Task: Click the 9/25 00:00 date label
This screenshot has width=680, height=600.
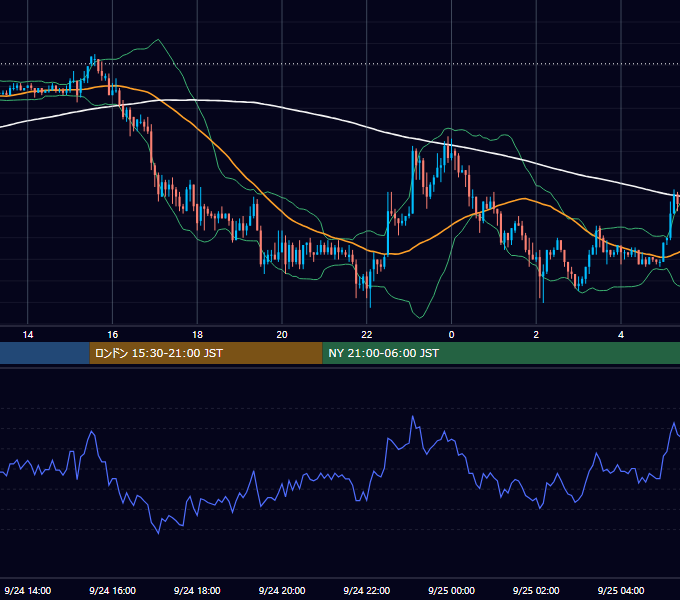Action: click(451, 590)
